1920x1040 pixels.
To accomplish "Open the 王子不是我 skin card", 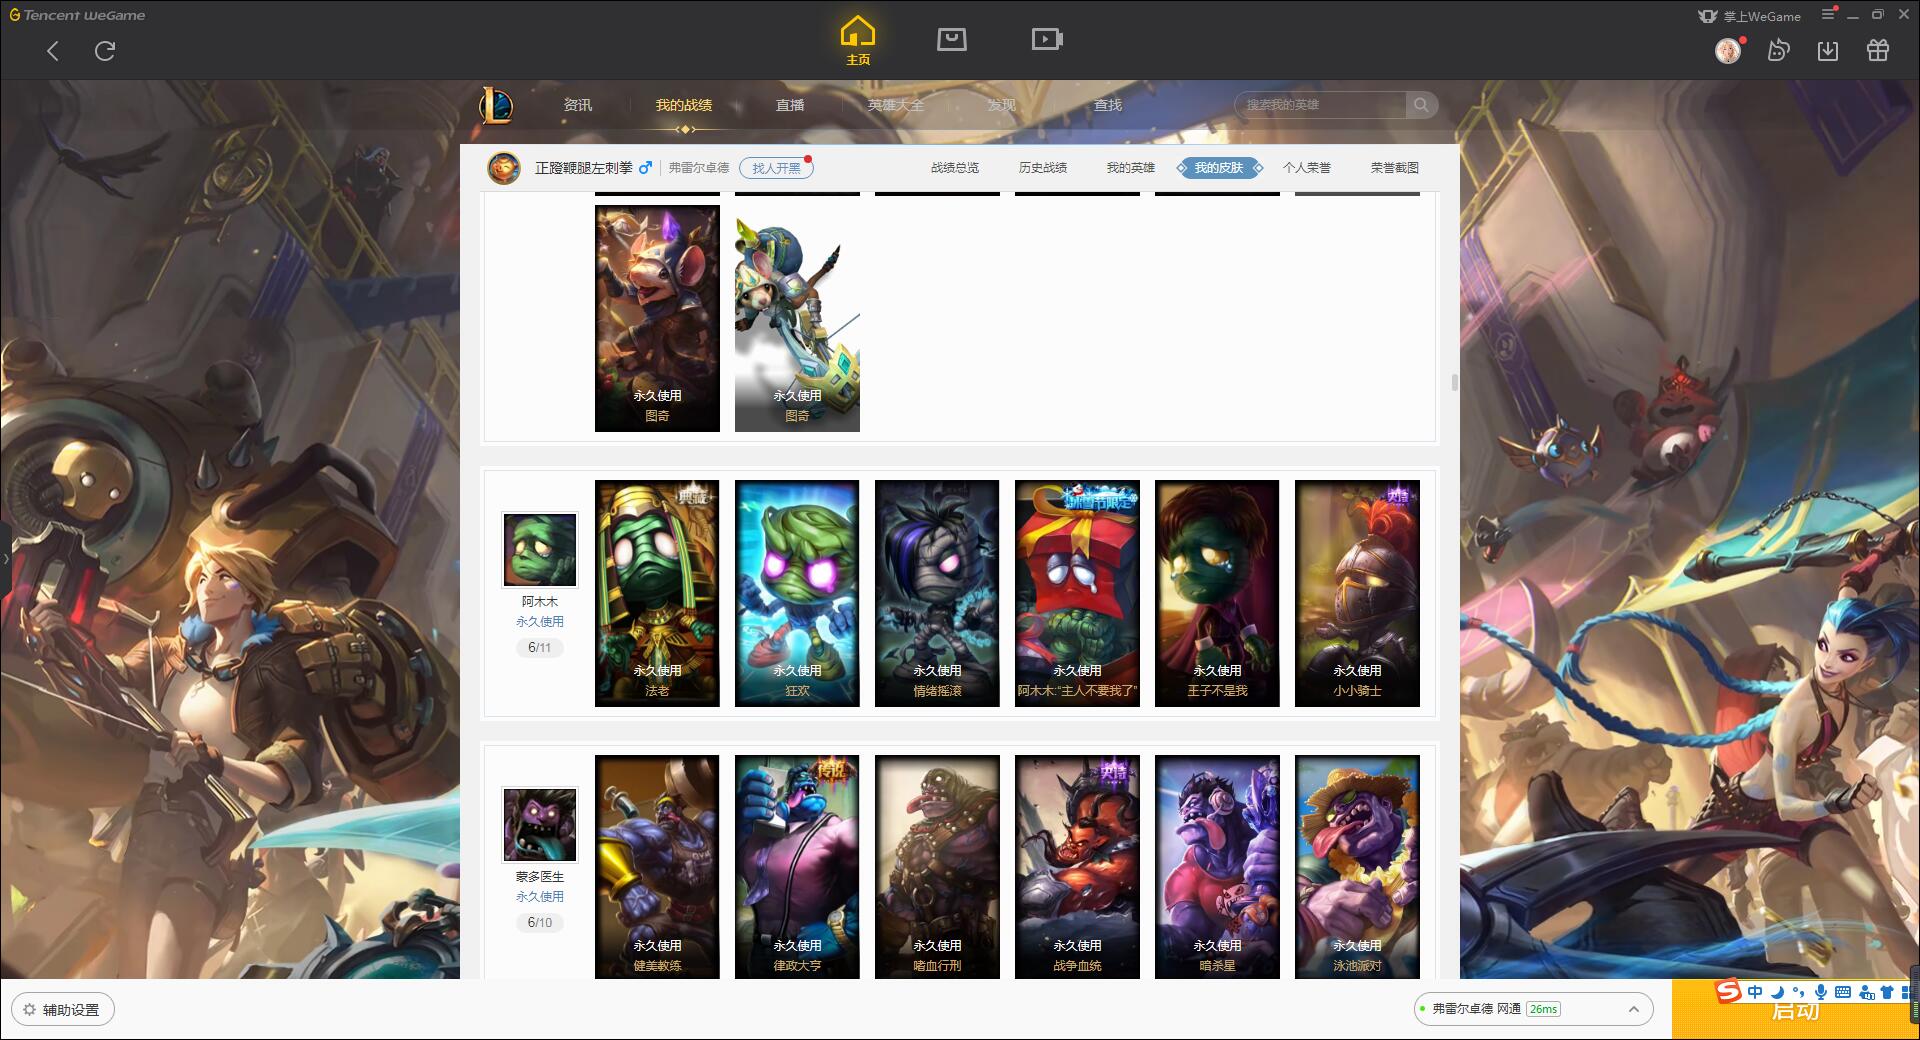I will (1217, 593).
